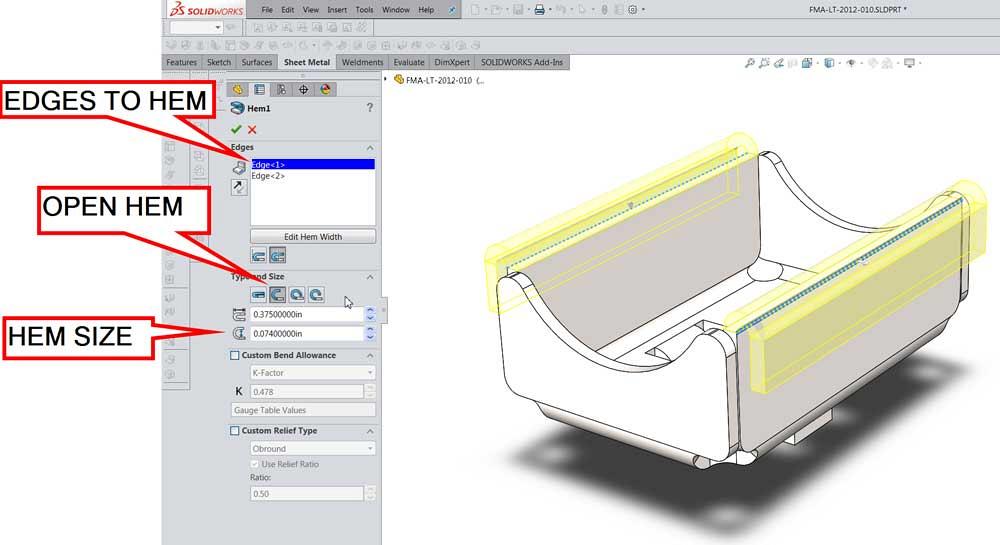Collapse the Edges section
Image resolution: width=1000 pixels, height=545 pixels.
click(x=369, y=147)
